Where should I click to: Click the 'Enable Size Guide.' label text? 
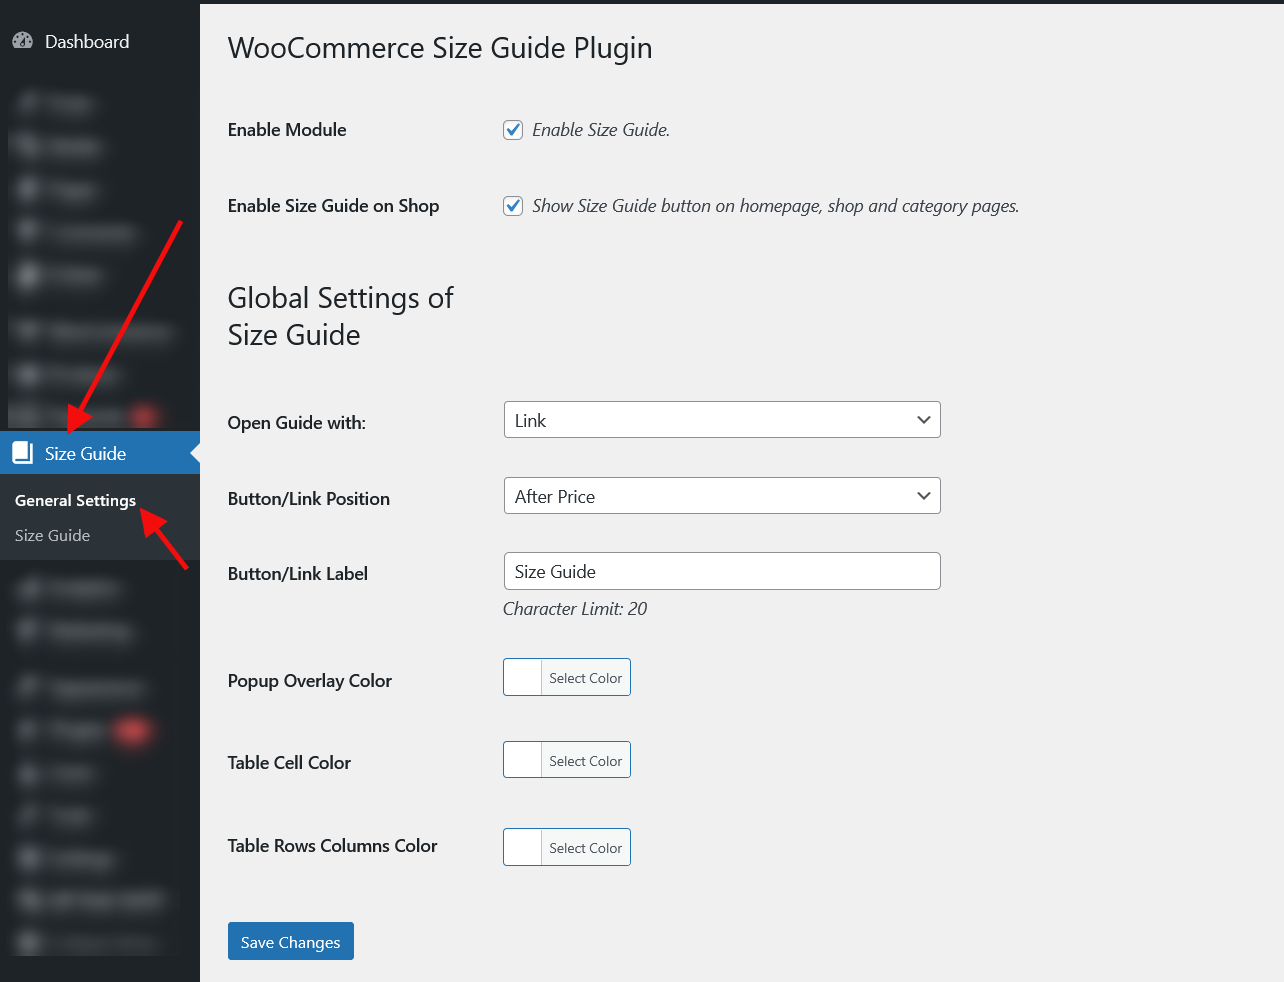601,130
